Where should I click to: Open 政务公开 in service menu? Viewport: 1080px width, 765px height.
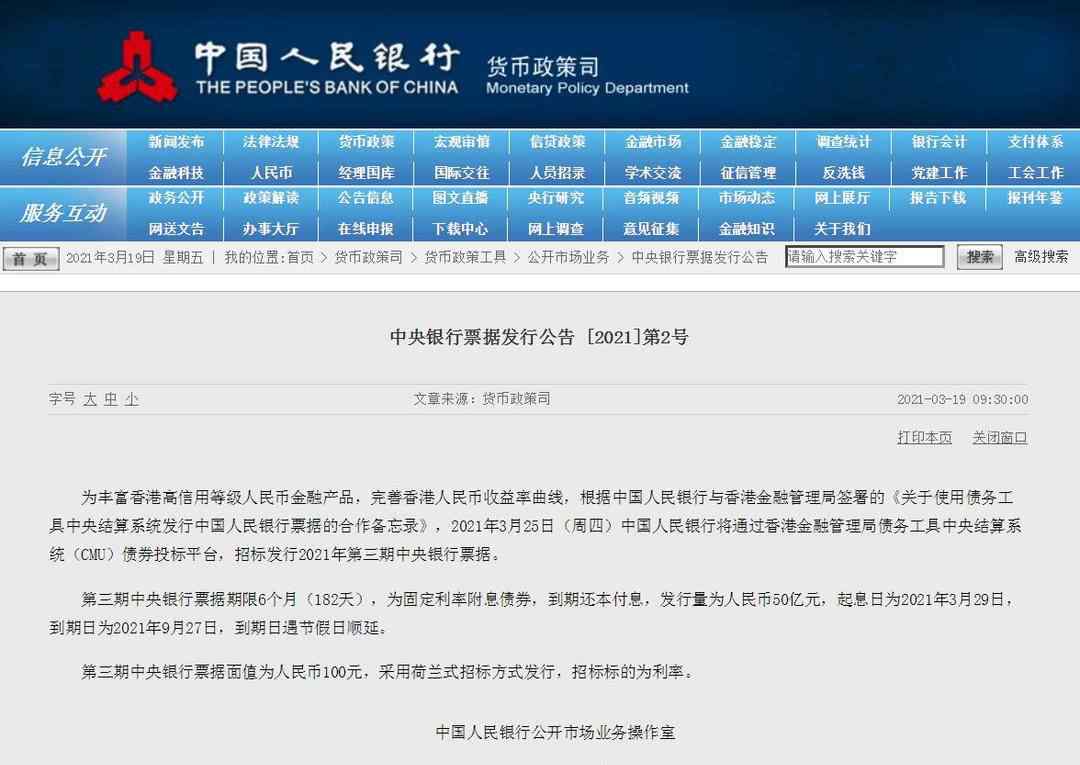pos(176,198)
